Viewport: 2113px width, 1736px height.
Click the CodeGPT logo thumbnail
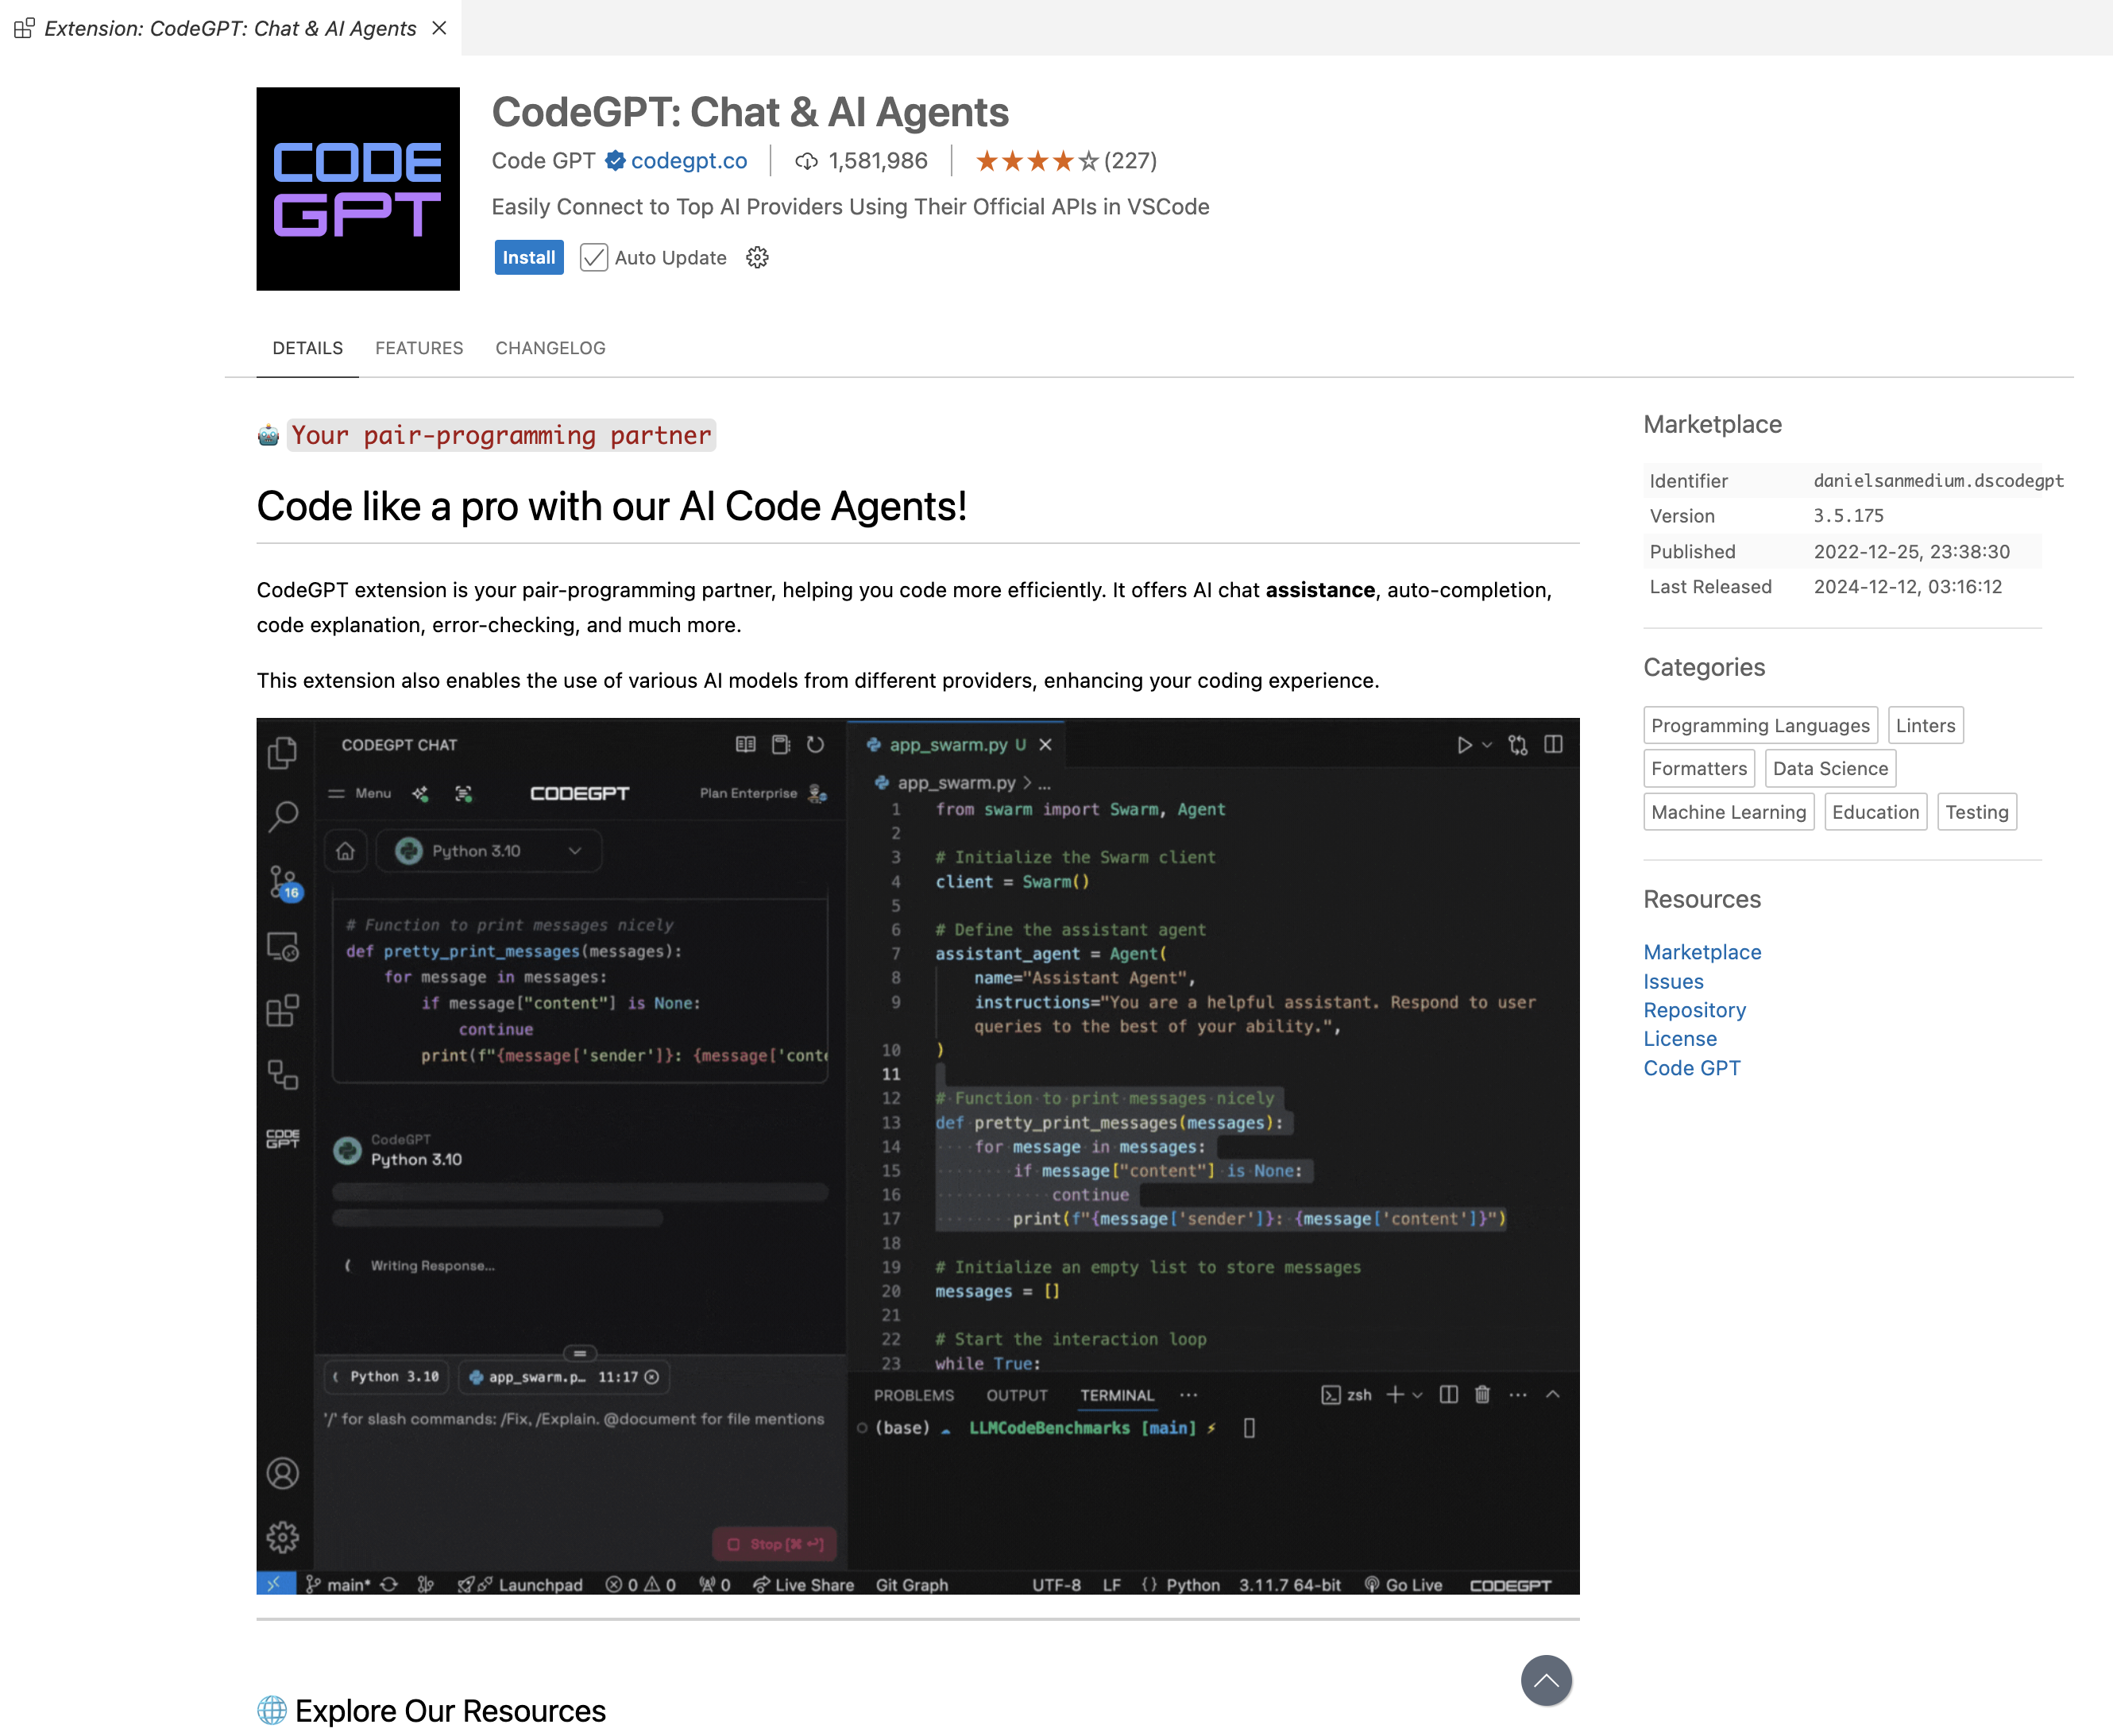tap(357, 188)
